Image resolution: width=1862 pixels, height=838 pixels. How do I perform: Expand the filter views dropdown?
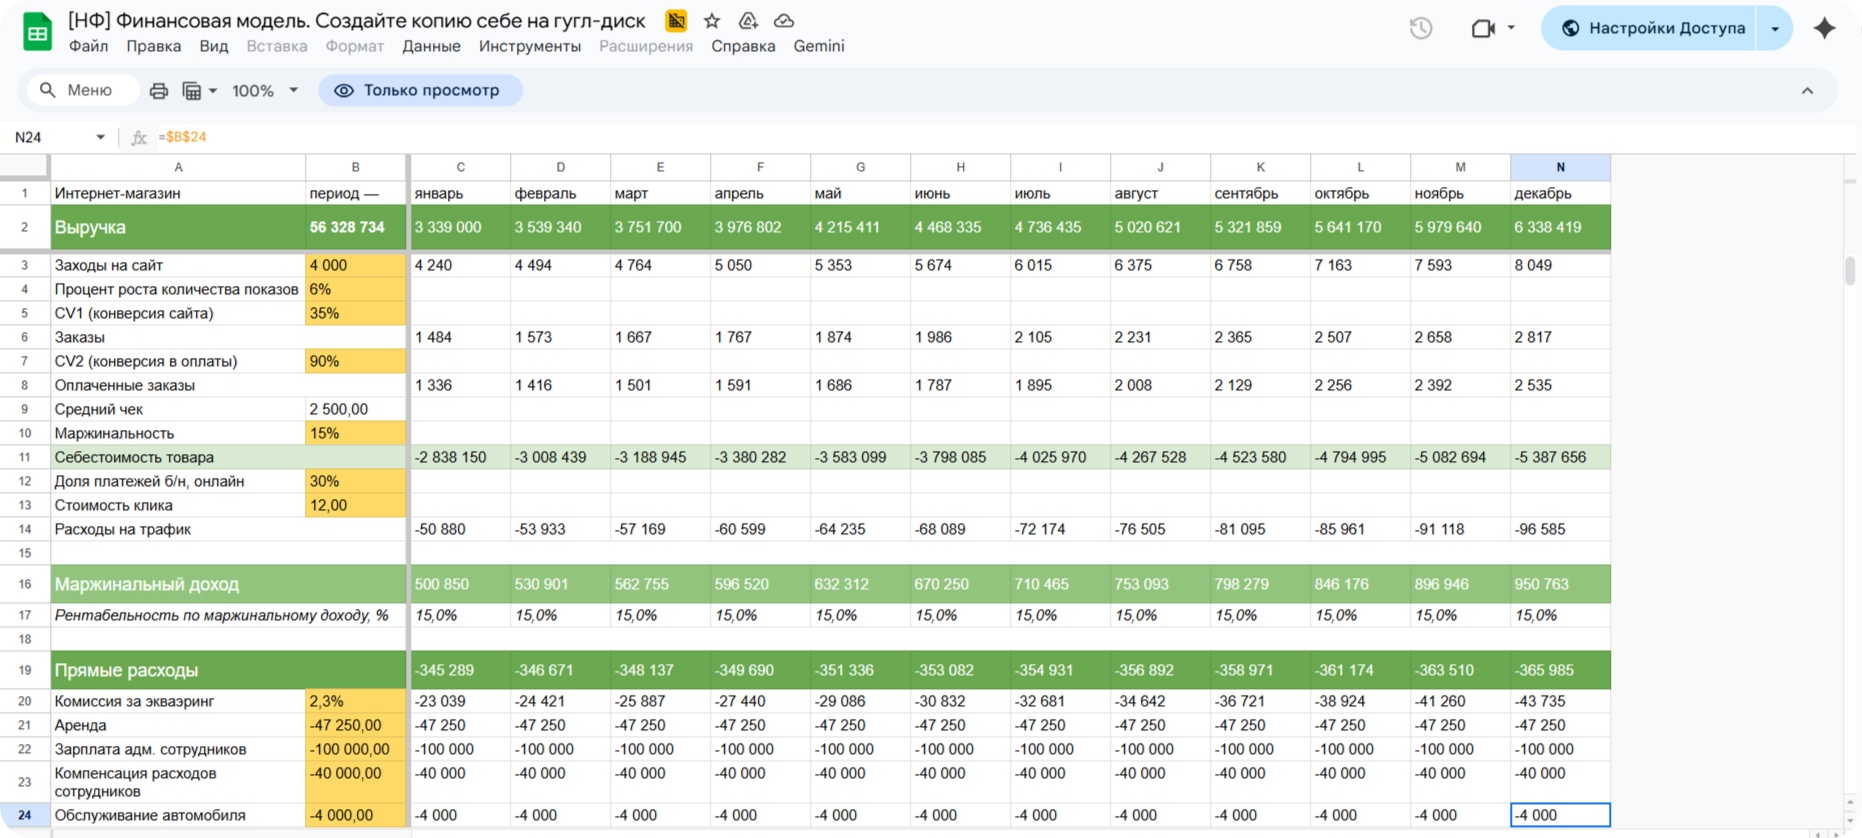[200, 91]
